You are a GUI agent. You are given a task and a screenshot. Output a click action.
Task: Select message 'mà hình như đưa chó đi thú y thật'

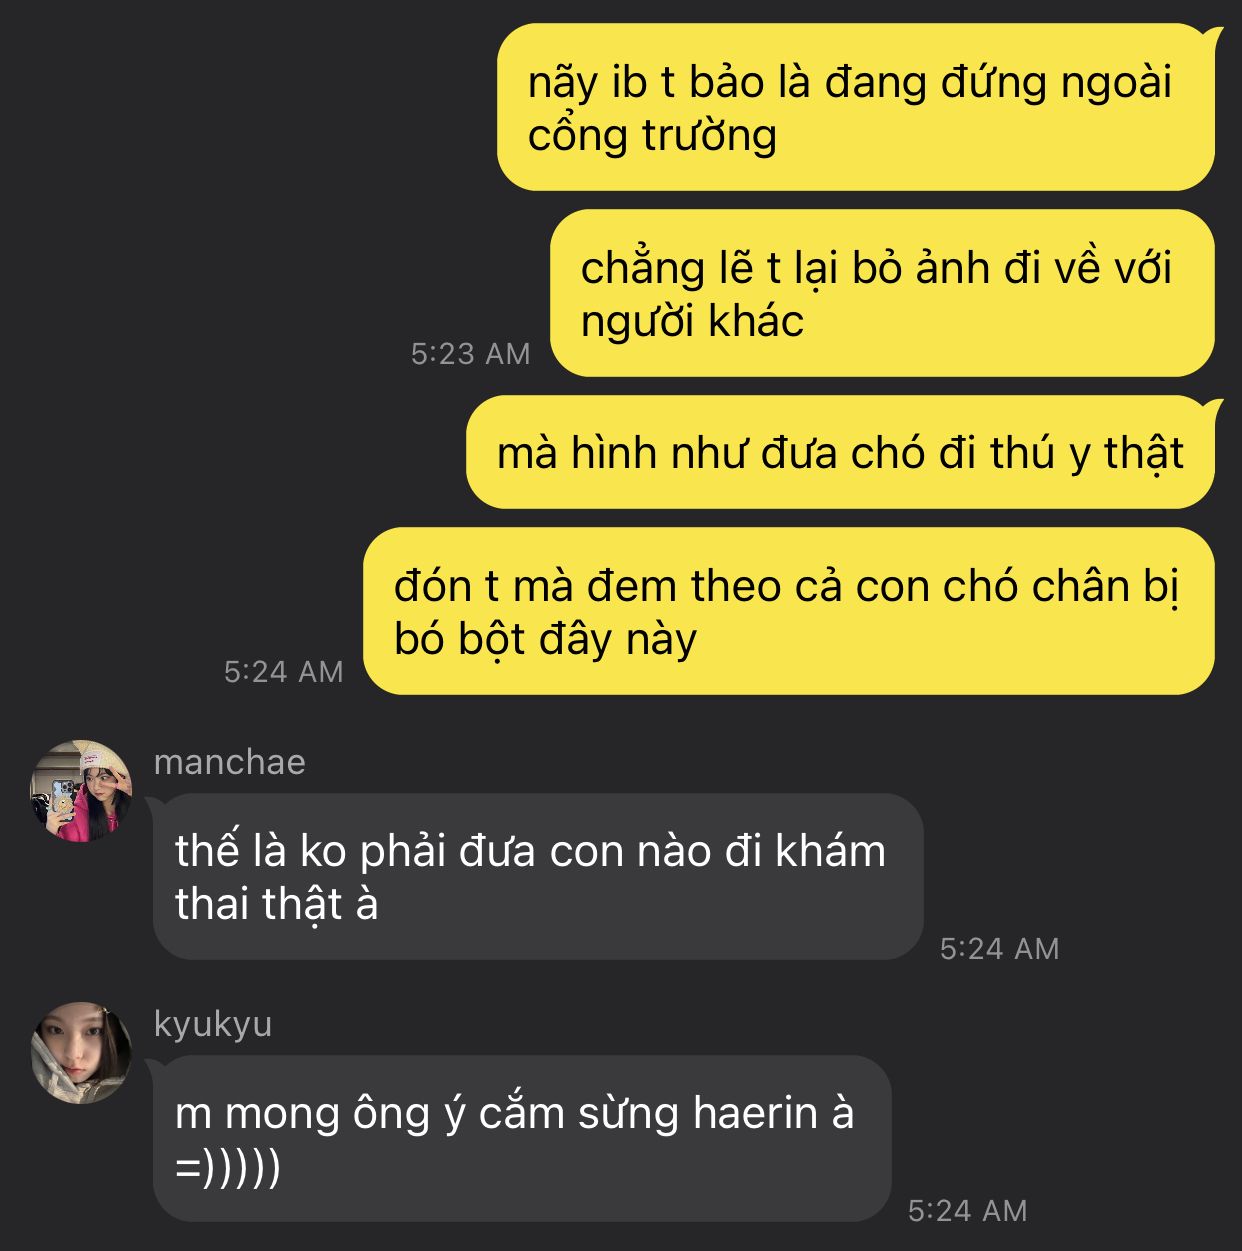point(840,452)
